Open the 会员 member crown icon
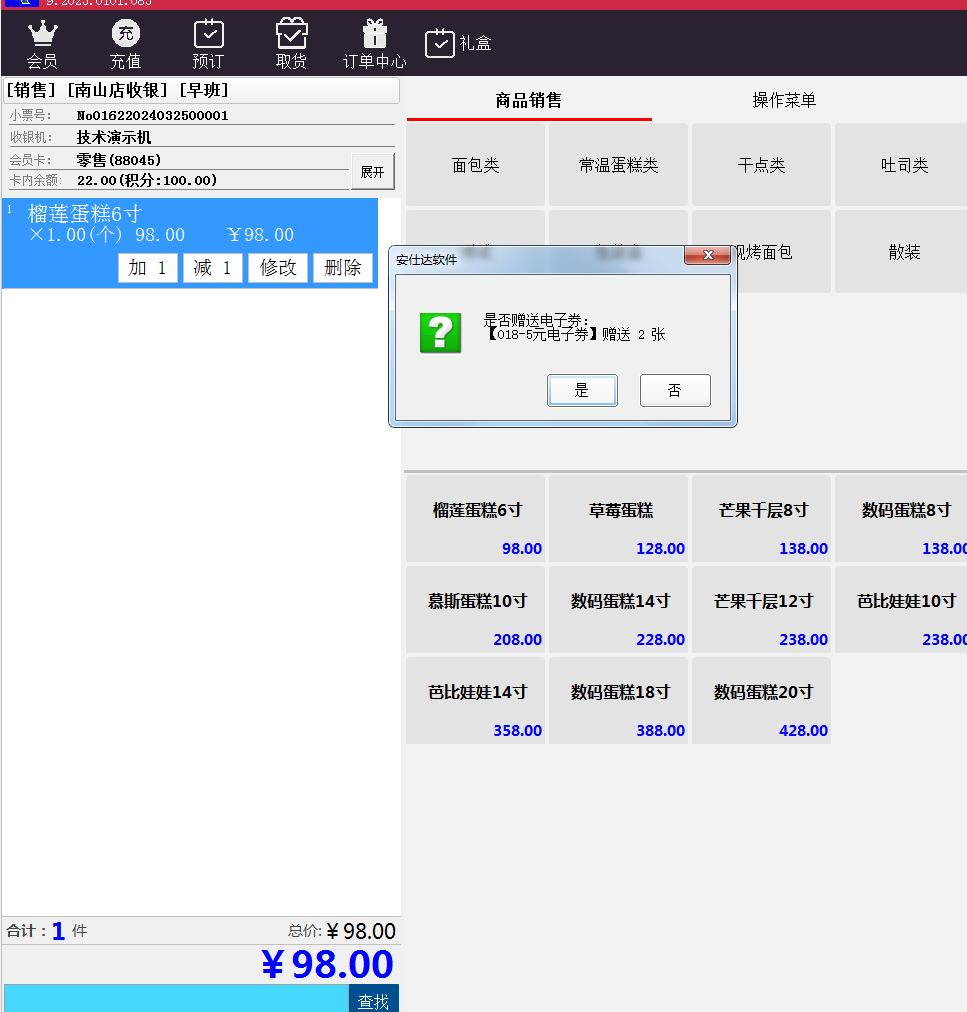Image resolution: width=967 pixels, height=1012 pixels. tap(43, 44)
